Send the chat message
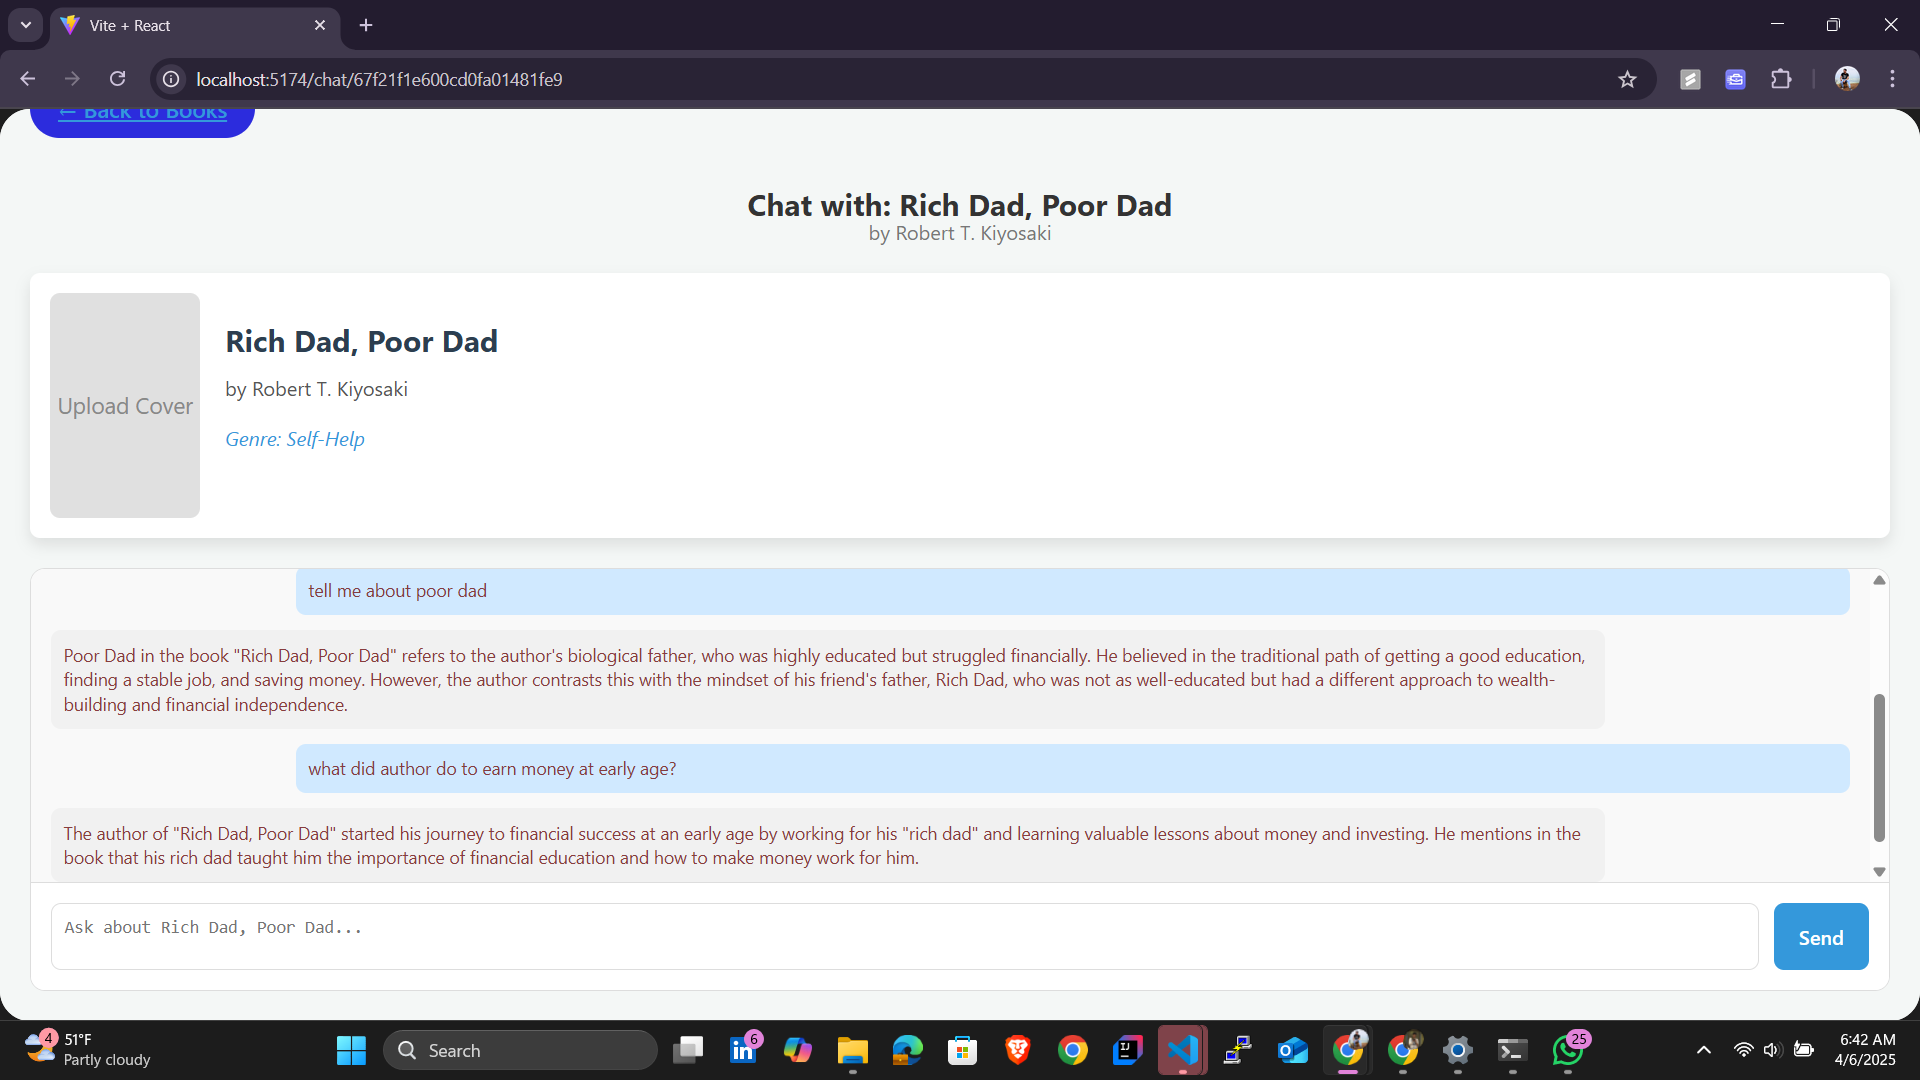The height and width of the screenshot is (1080, 1920). tap(1820, 937)
